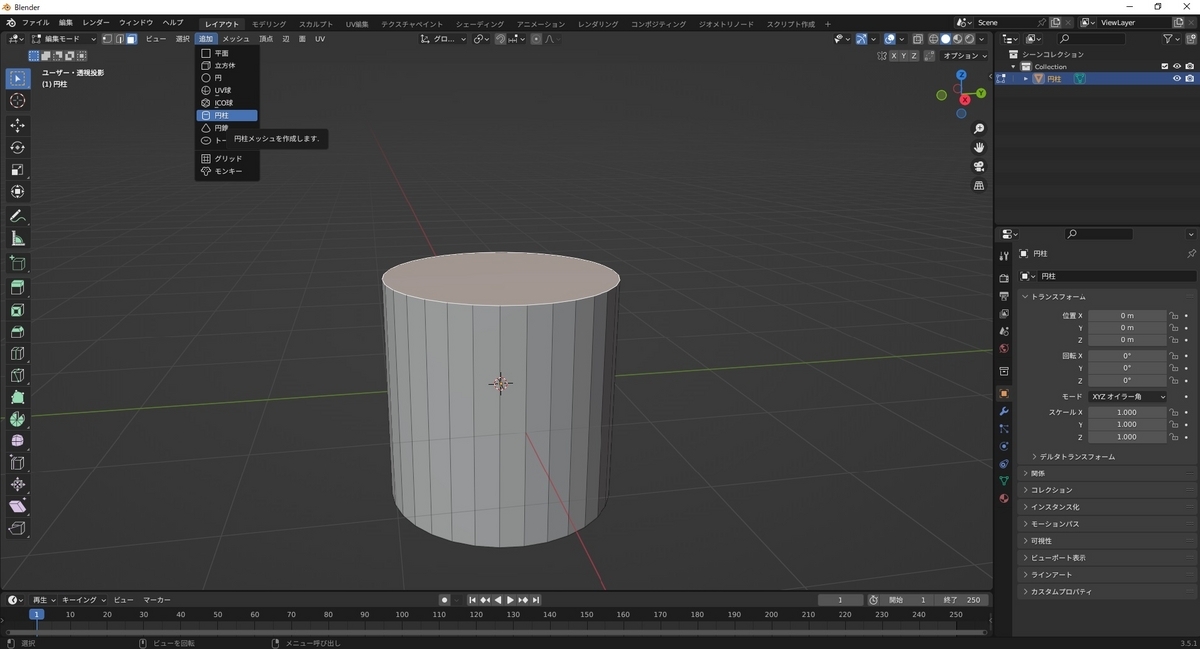1200x649 pixels.
Task: Open the Modifier wrench properties tab
Action: point(1004,411)
